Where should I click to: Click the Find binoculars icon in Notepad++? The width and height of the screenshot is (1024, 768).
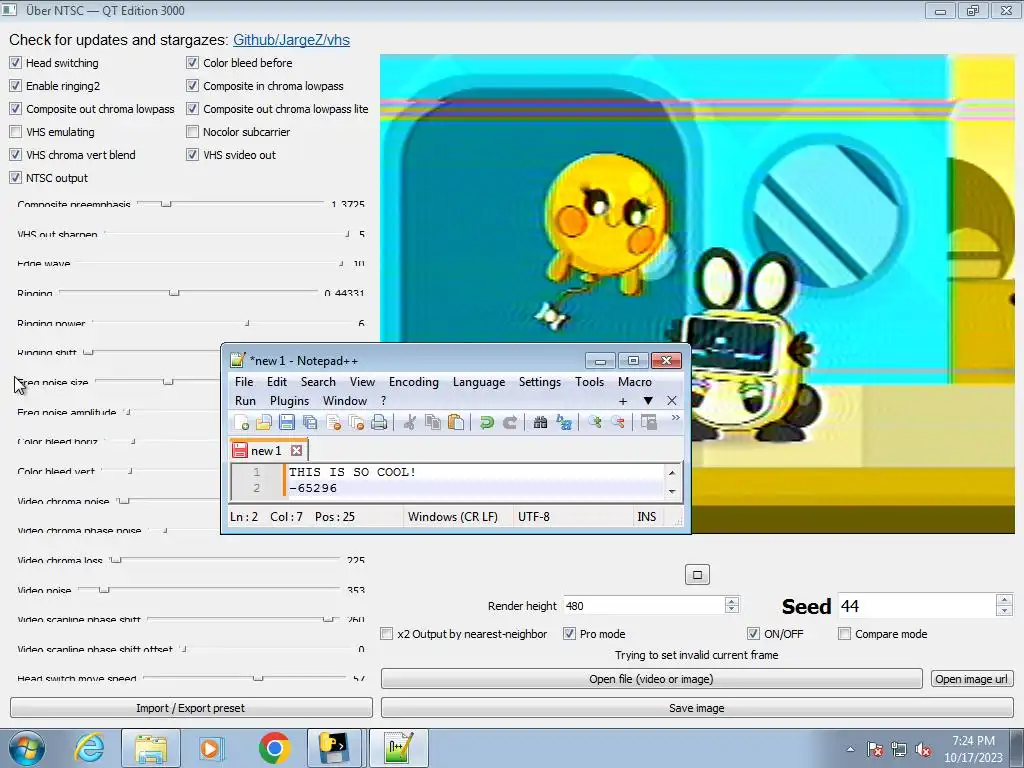click(x=540, y=423)
